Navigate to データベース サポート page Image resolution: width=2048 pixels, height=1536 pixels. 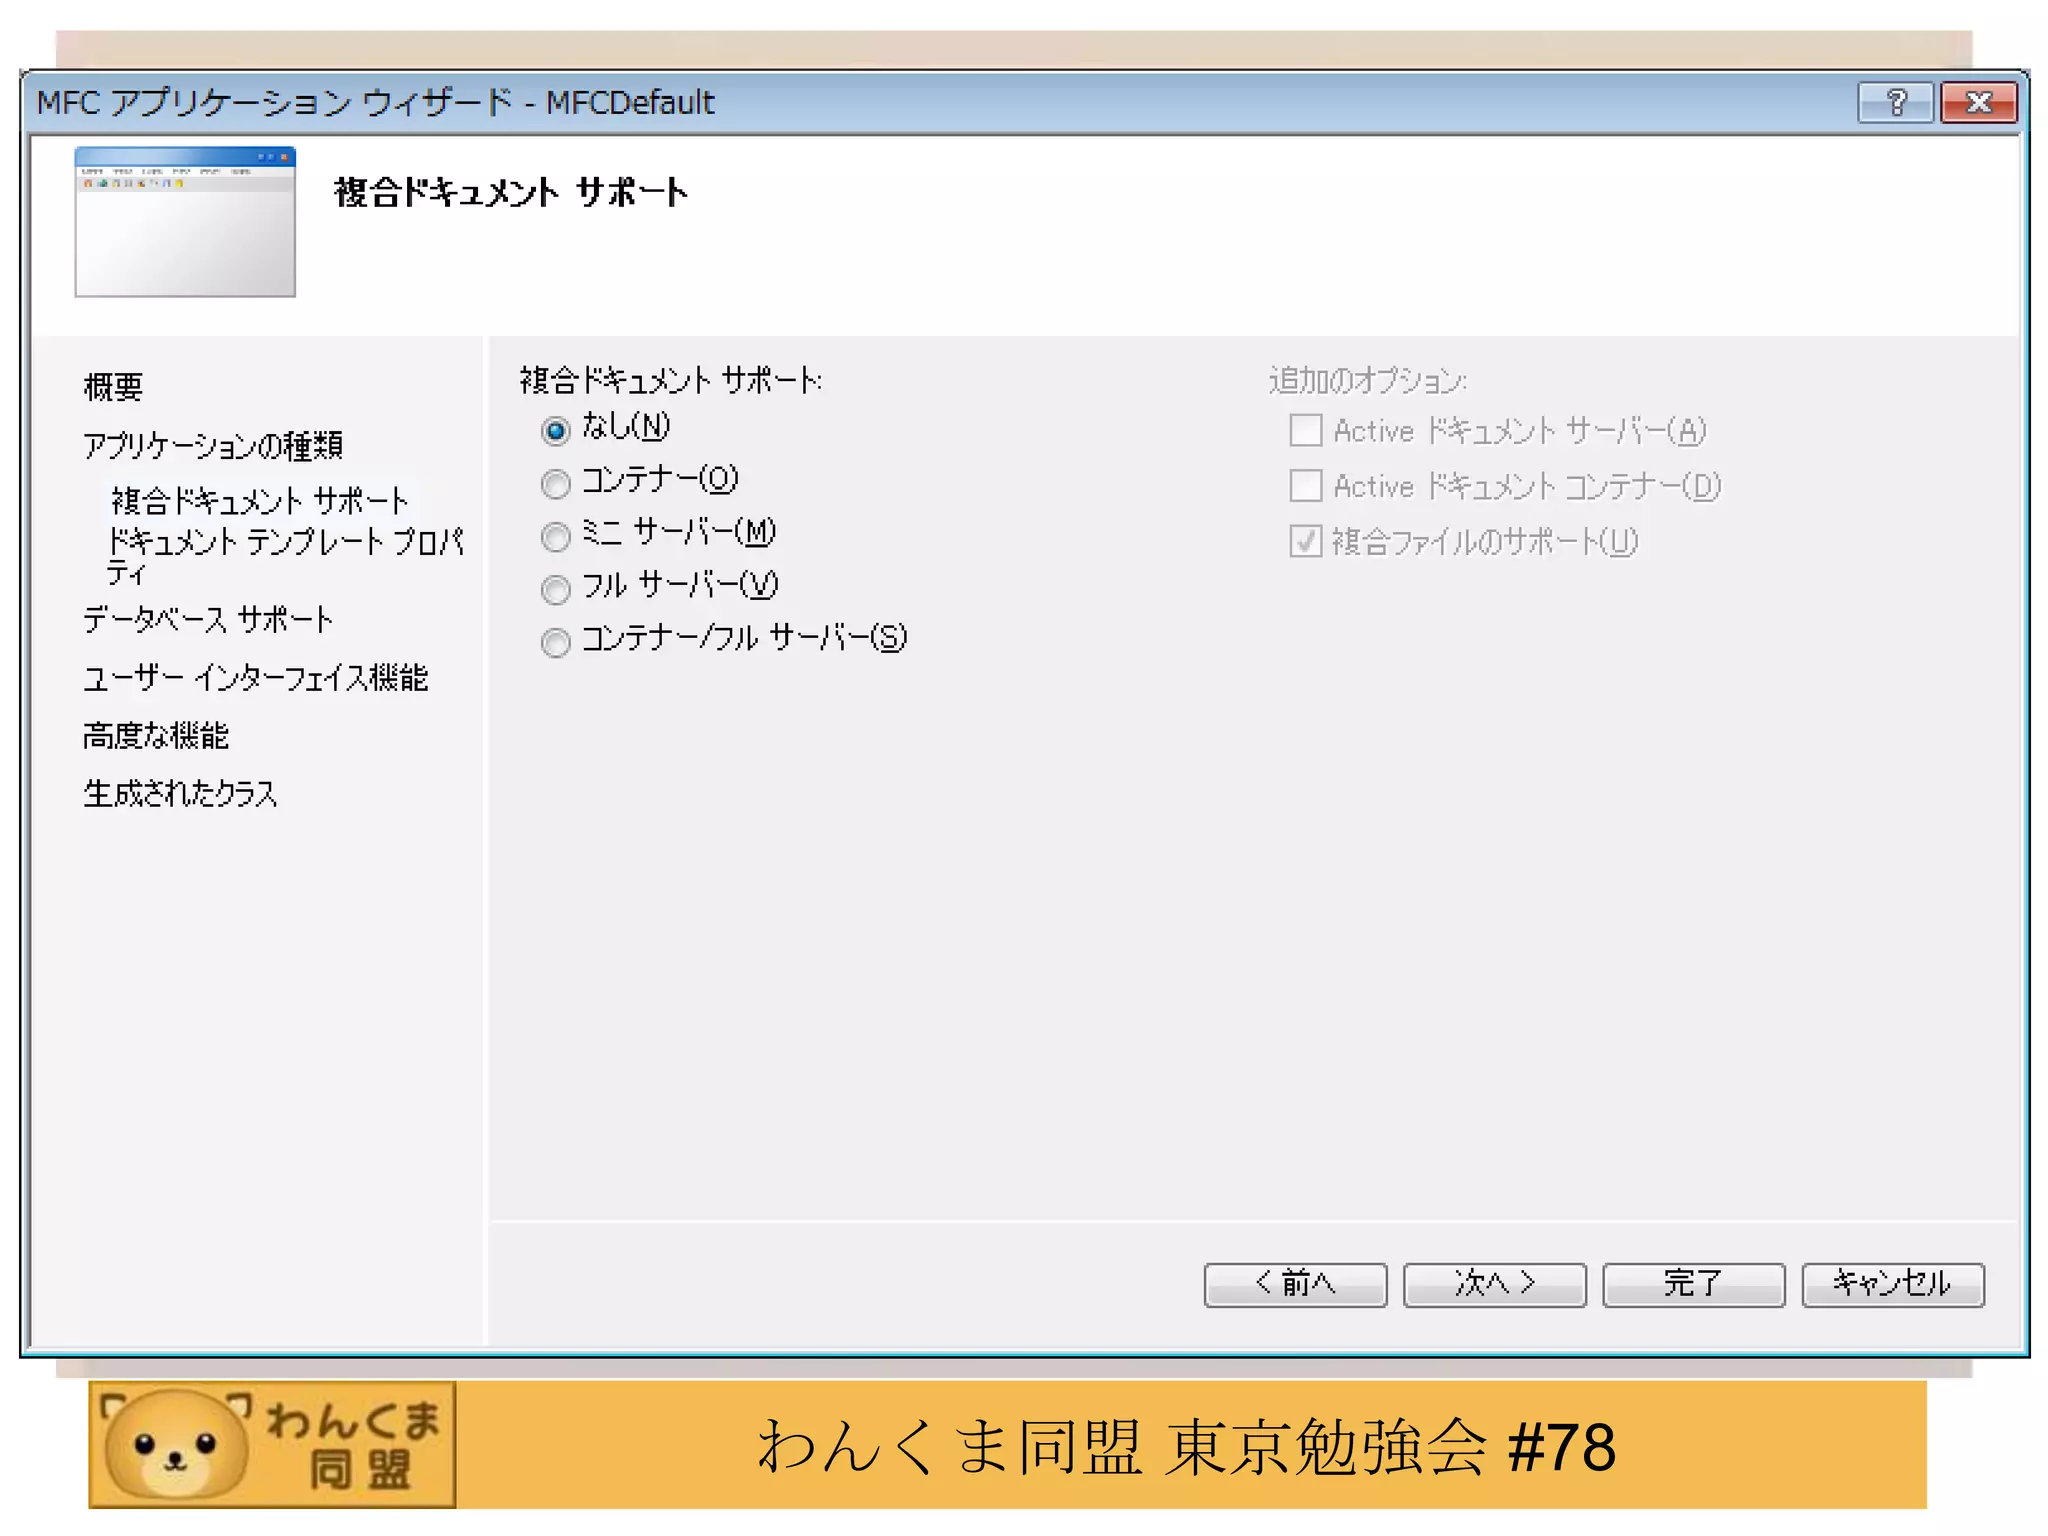click(x=207, y=619)
